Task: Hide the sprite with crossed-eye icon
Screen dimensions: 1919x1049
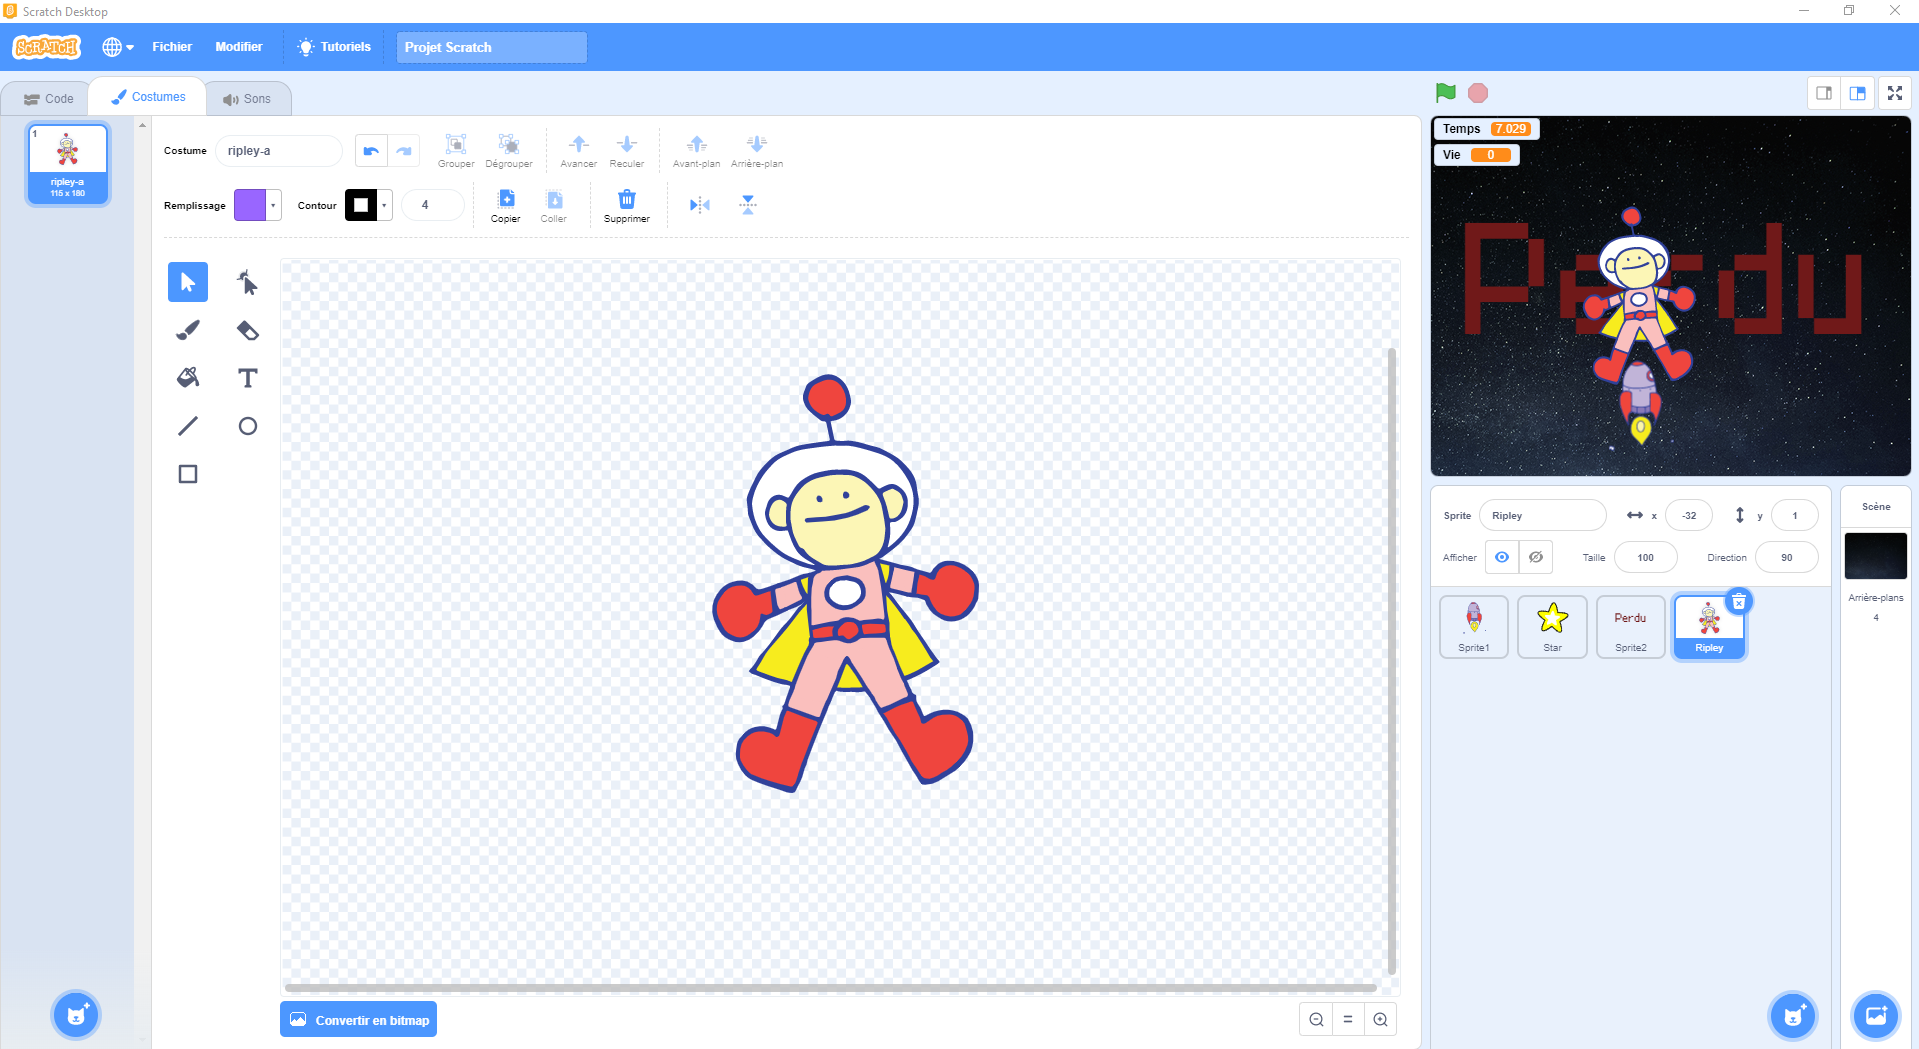Action: click(x=1536, y=557)
